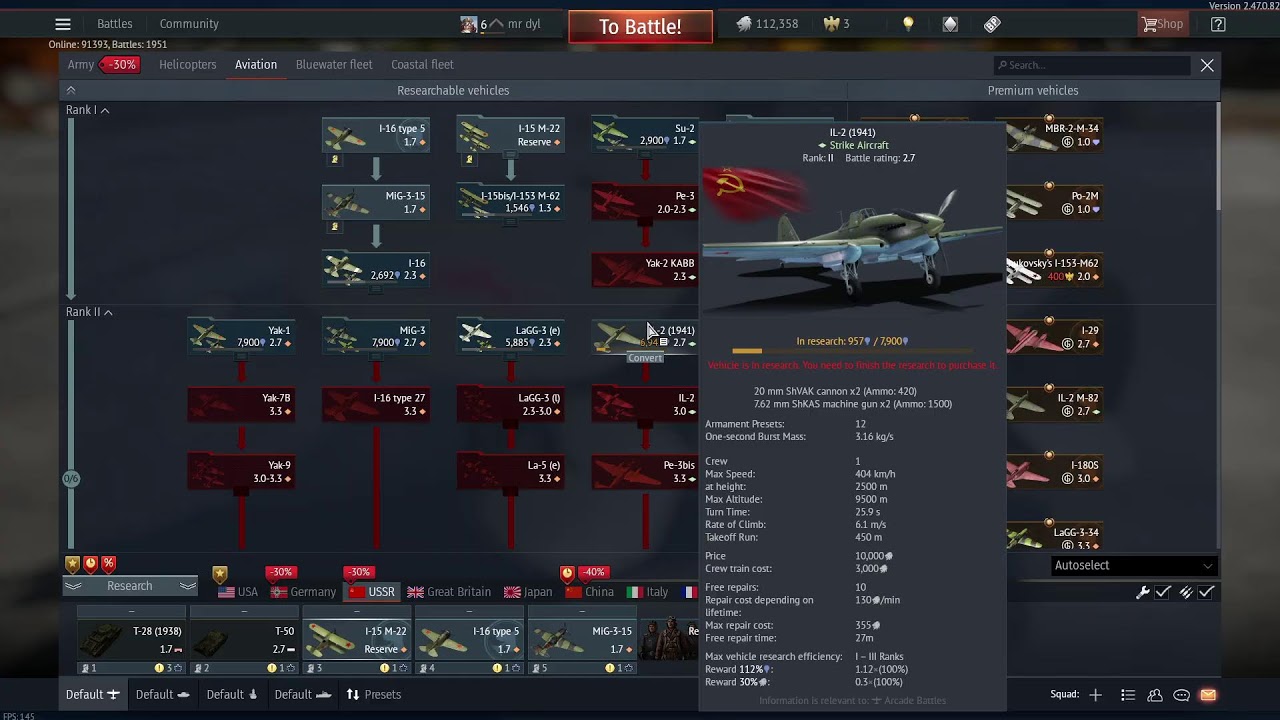Close the research tree window

pyautogui.click(x=1207, y=65)
